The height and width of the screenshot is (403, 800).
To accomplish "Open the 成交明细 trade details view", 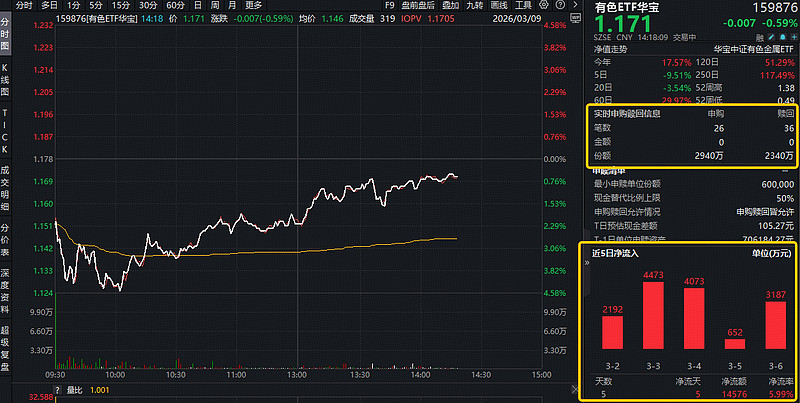I will pos(5,187).
